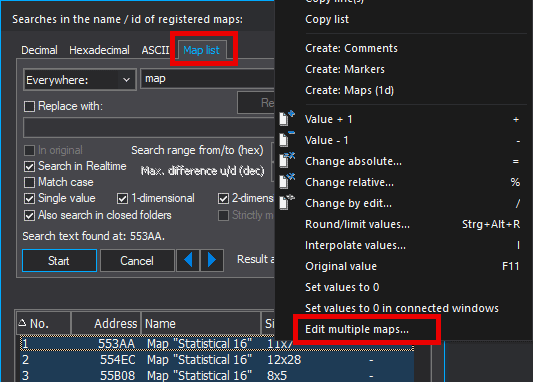533x382 pixels.
Task: Click the Replace with text field
Action: (149, 127)
